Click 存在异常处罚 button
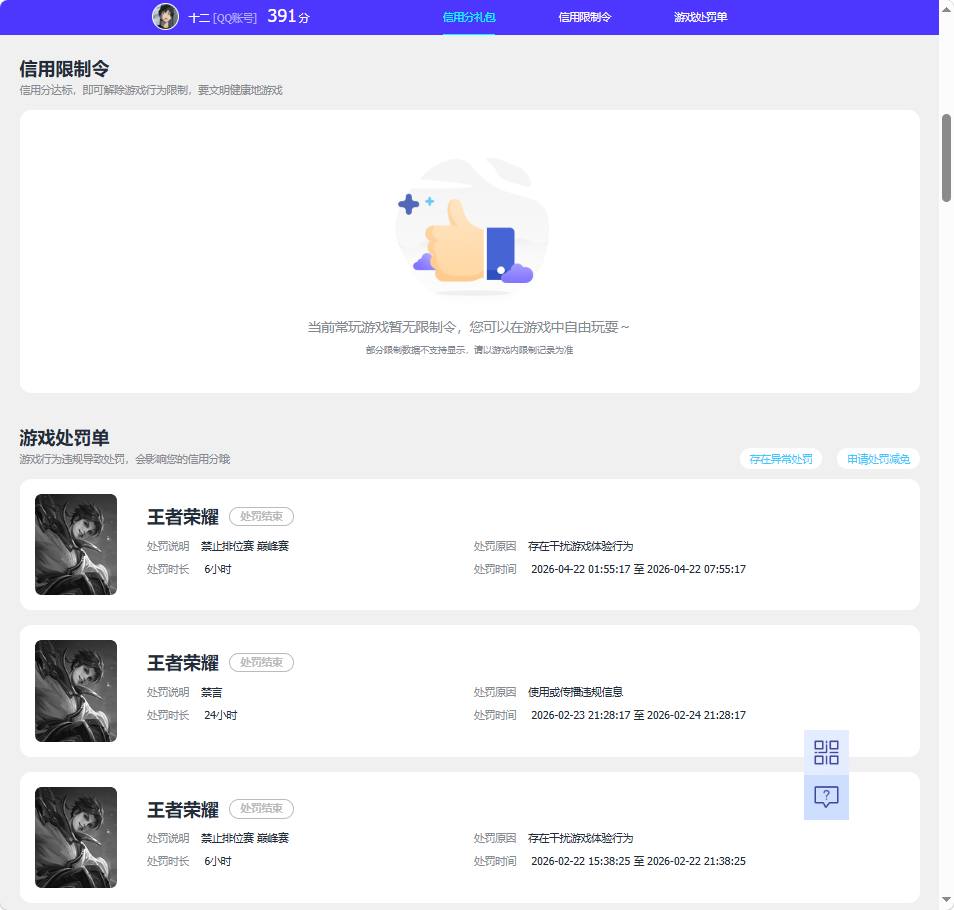The width and height of the screenshot is (954, 910). click(781, 459)
